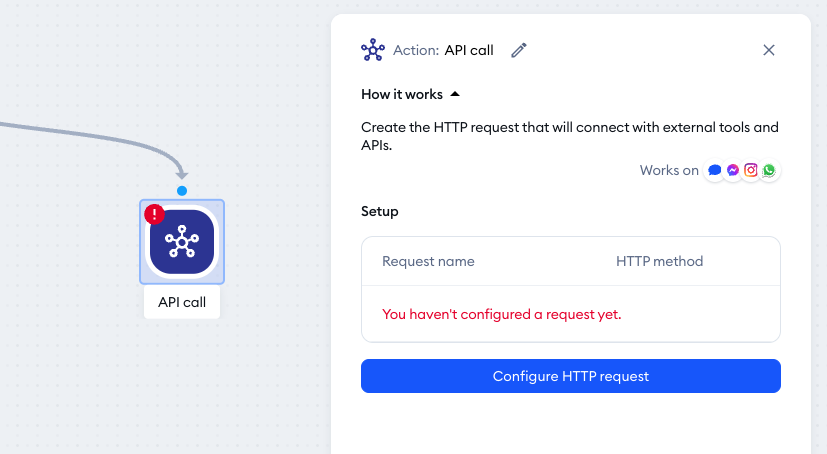The width and height of the screenshot is (827, 454).
Task: Click the Setup section heading
Action: tap(380, 211)
